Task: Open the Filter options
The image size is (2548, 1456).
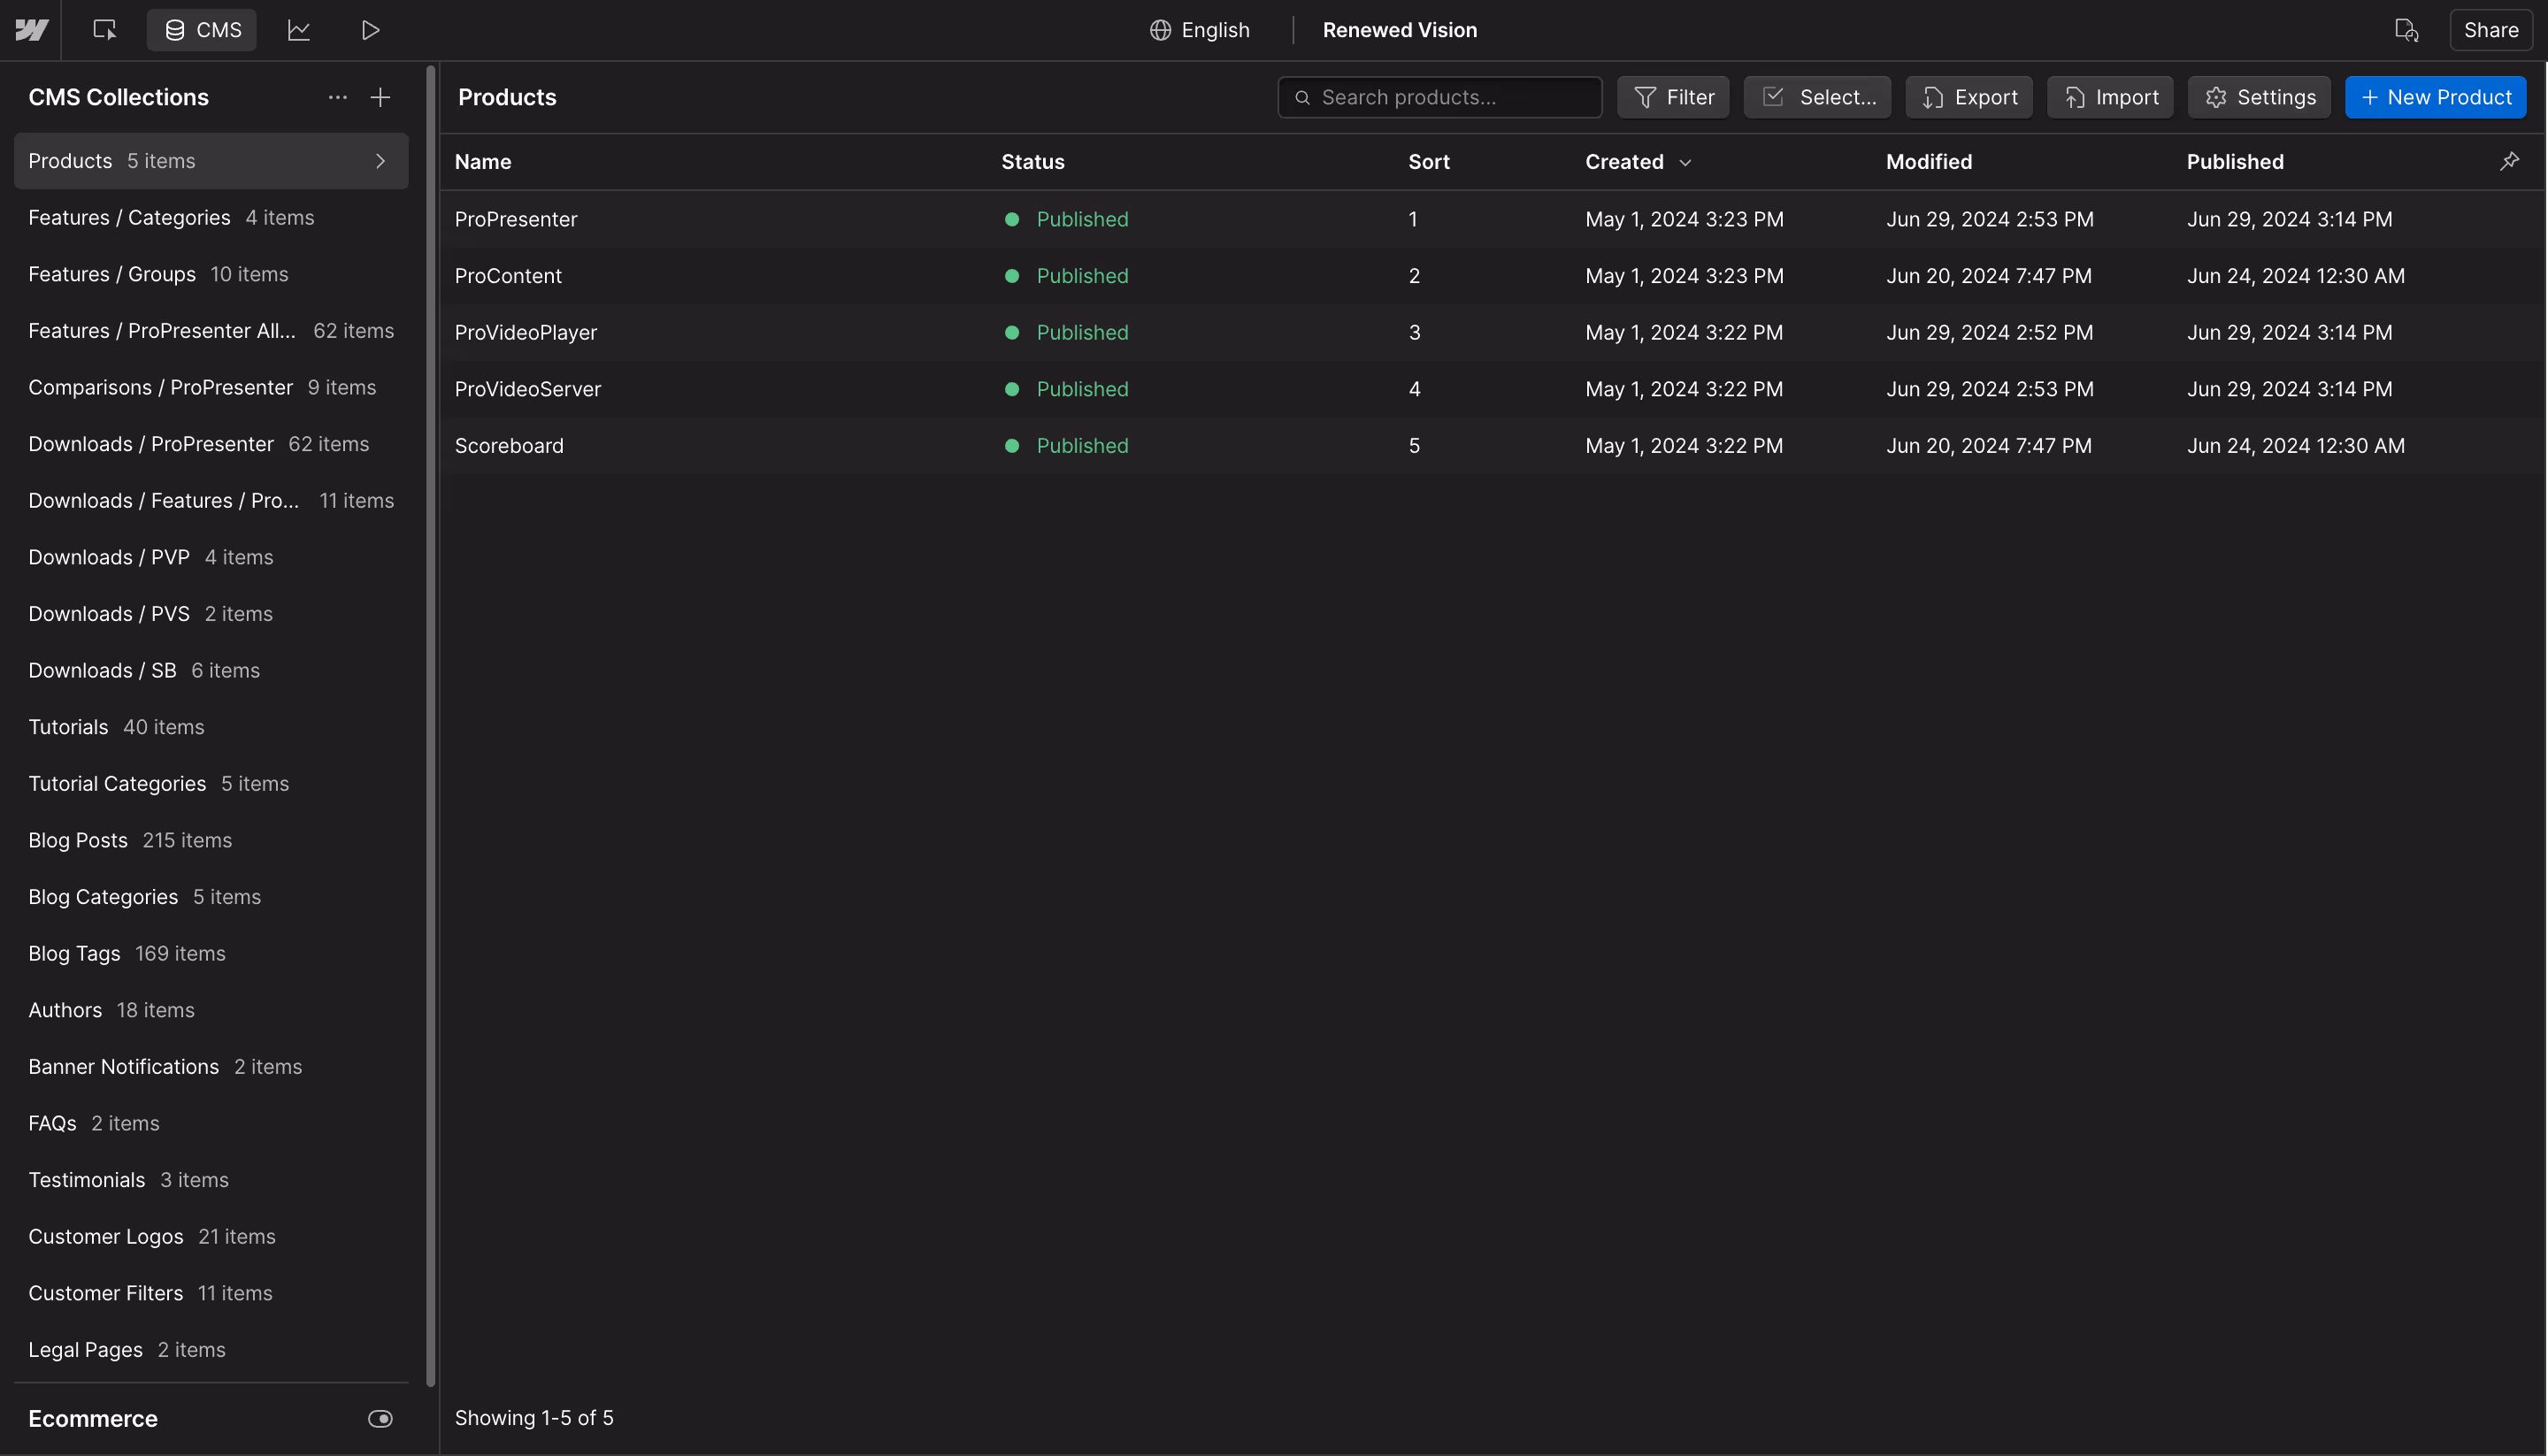Action: (x=1673, y=97)
